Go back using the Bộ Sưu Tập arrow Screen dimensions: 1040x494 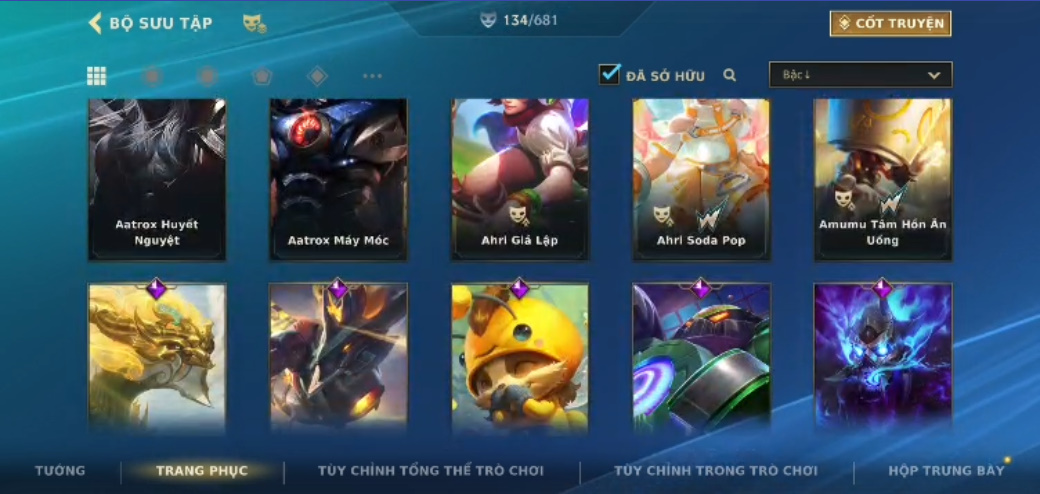95,23
